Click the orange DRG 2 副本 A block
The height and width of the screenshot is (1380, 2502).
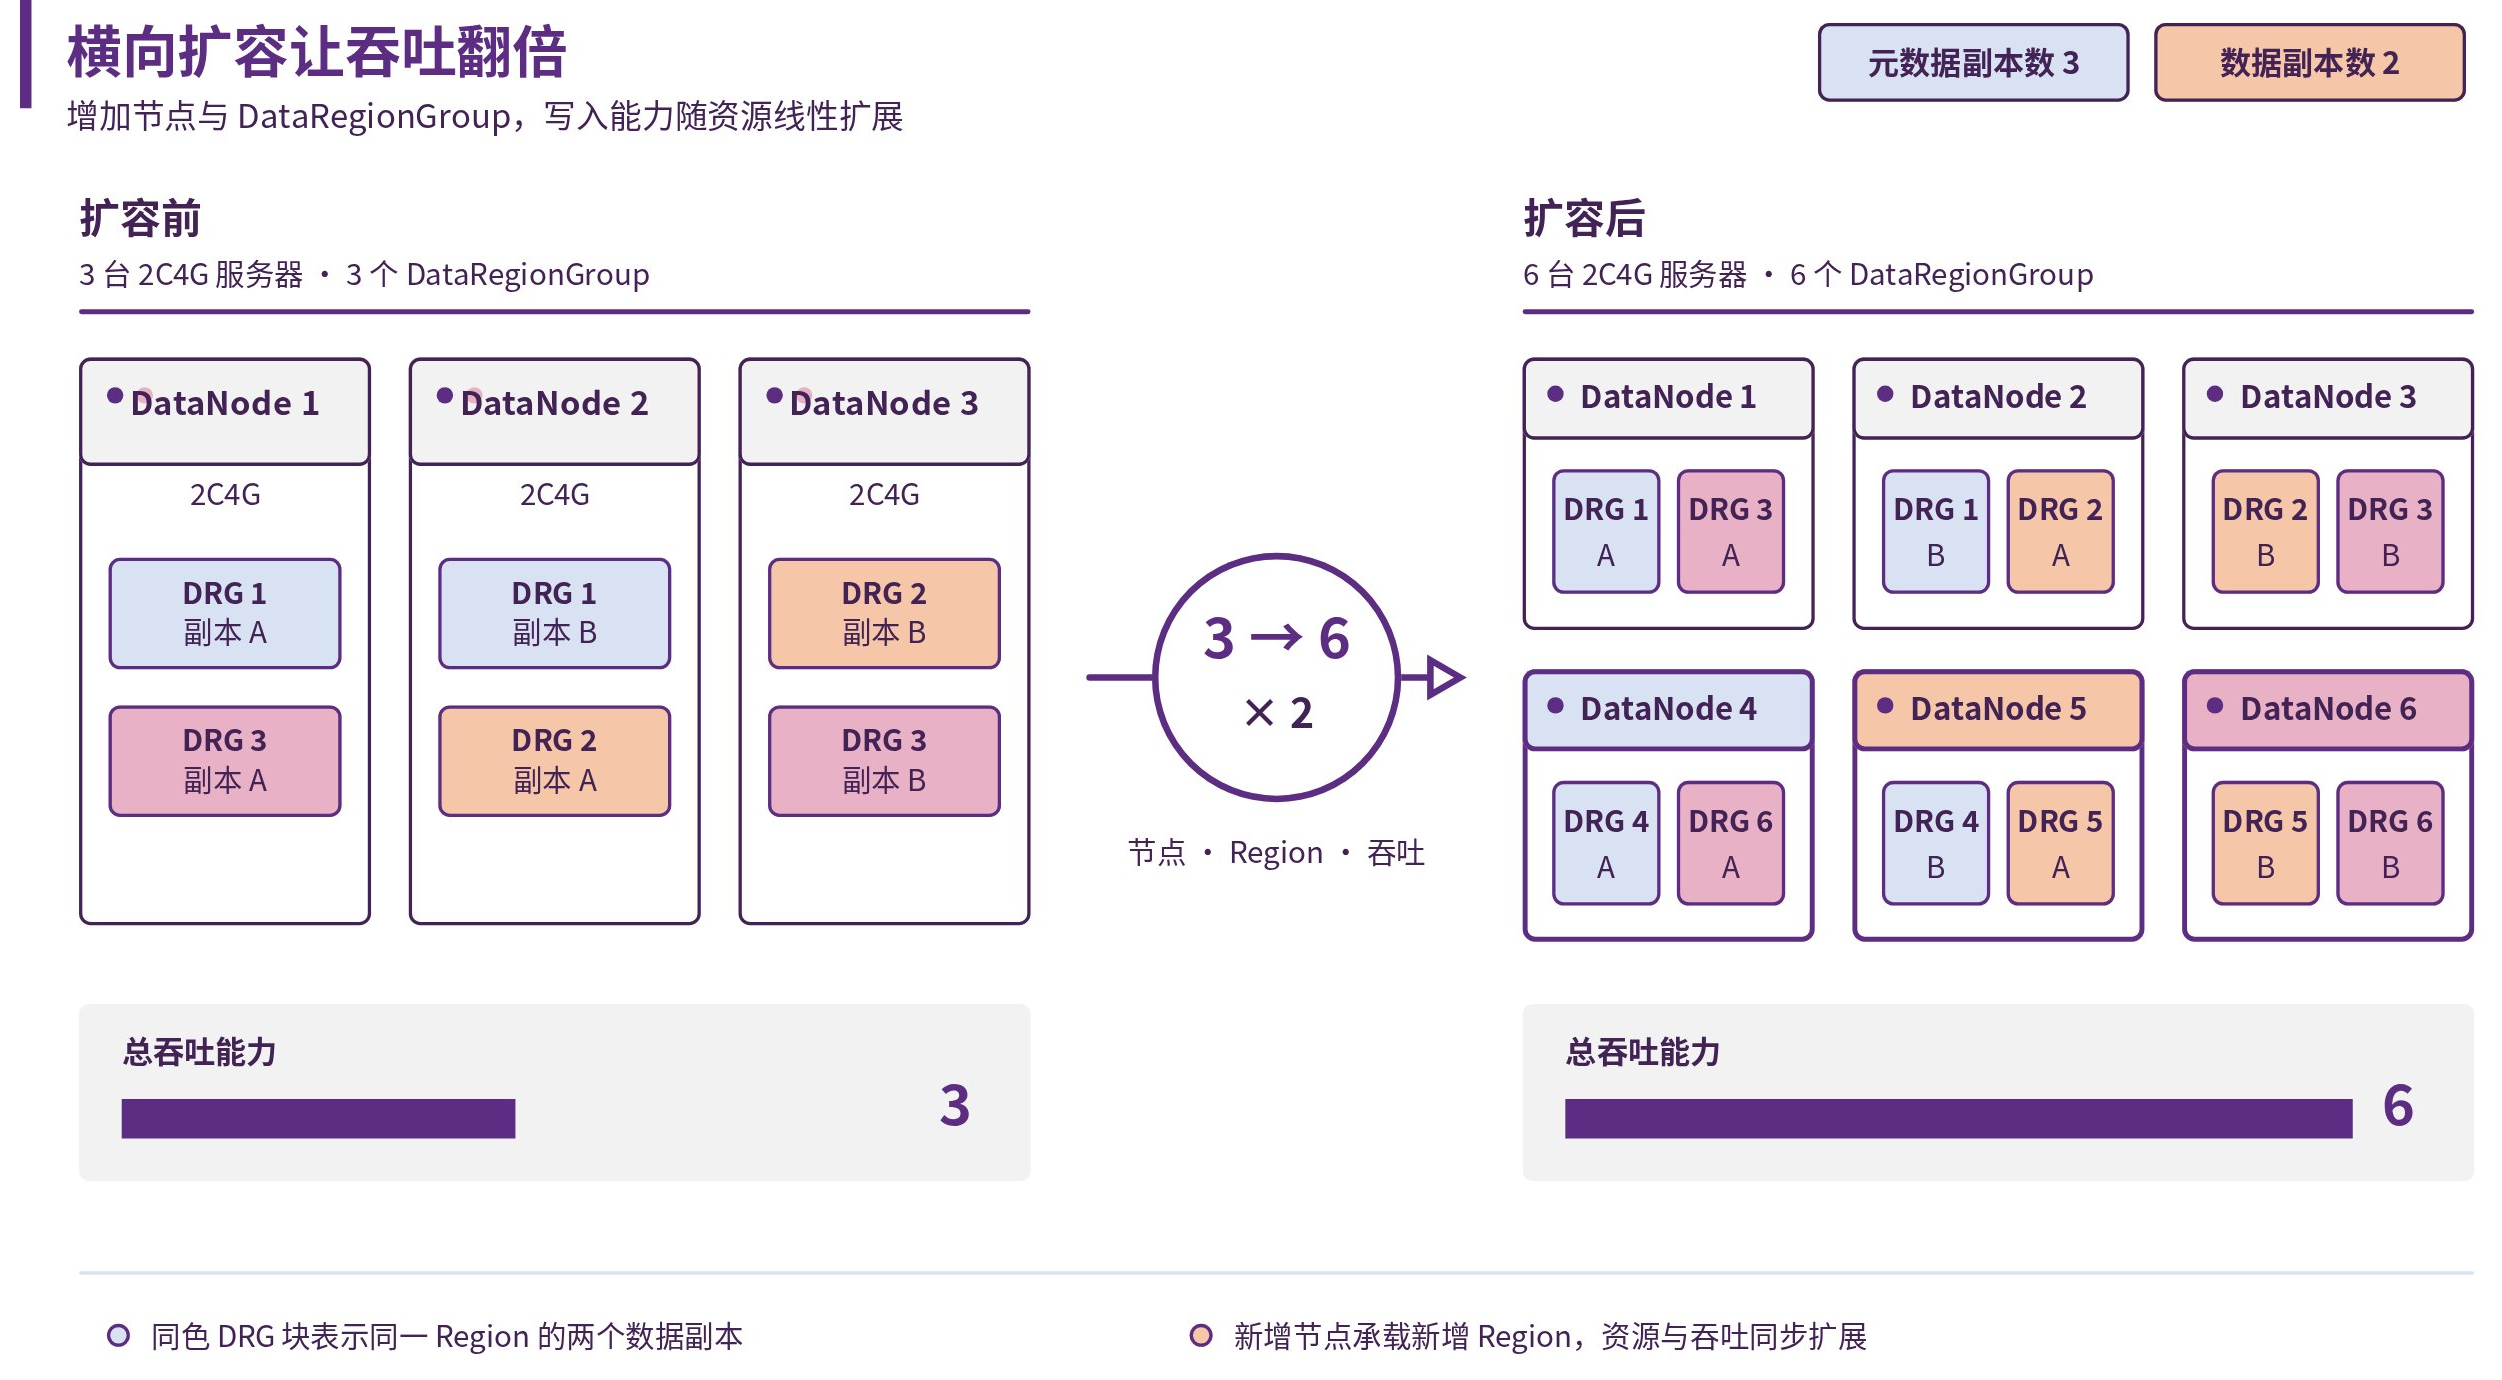pyautogui.click(x=554, y=761)
